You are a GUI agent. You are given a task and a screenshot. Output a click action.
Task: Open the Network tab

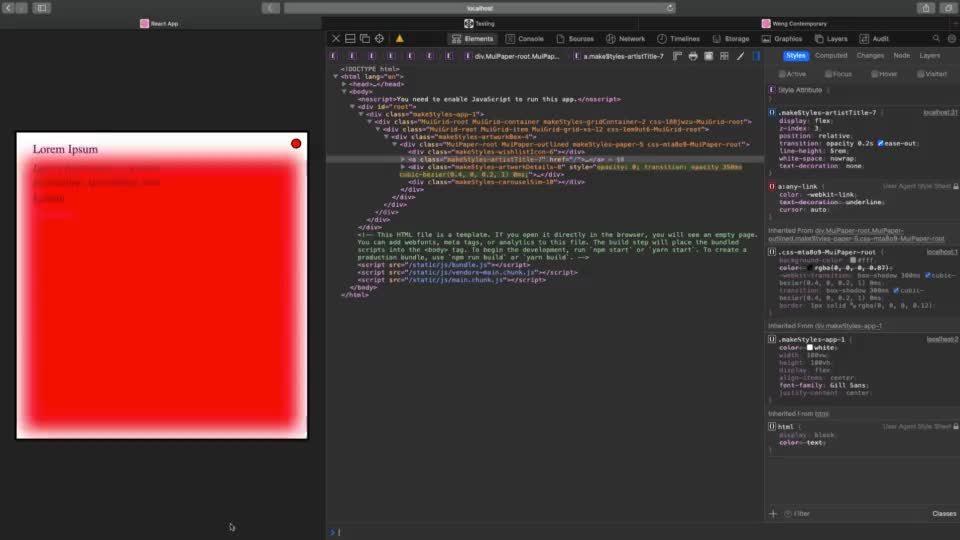click(x=626, y=39)
